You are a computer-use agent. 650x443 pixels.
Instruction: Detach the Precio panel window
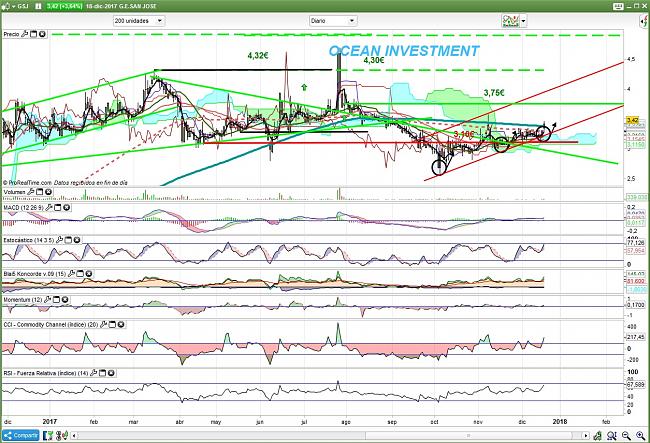point(34,34)
